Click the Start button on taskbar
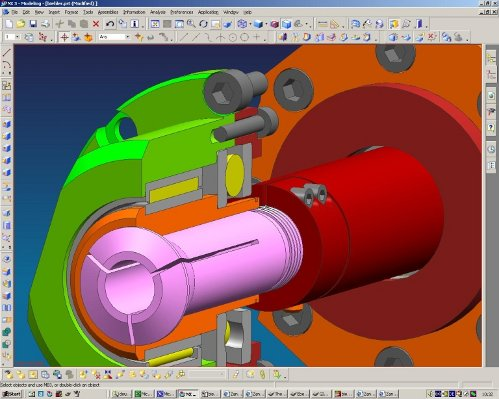The height and width of the screenshot is (399, 499). tap(12, 394)
